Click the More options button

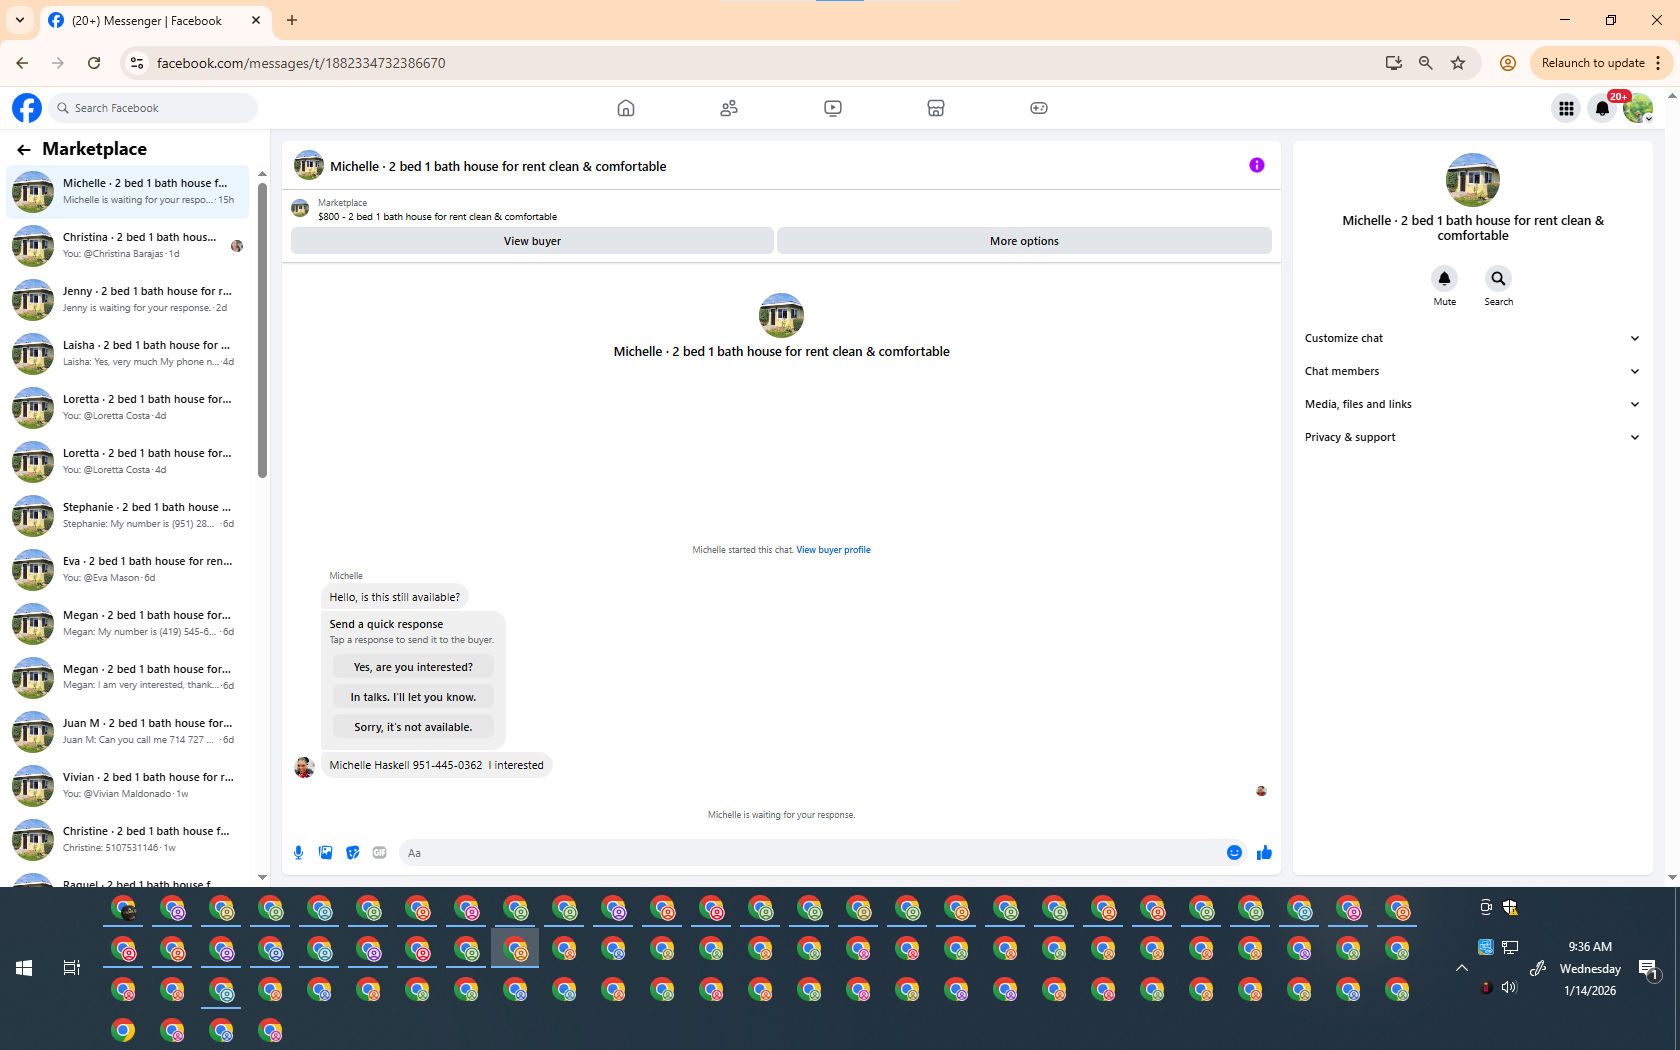[x=1024, y=241]
